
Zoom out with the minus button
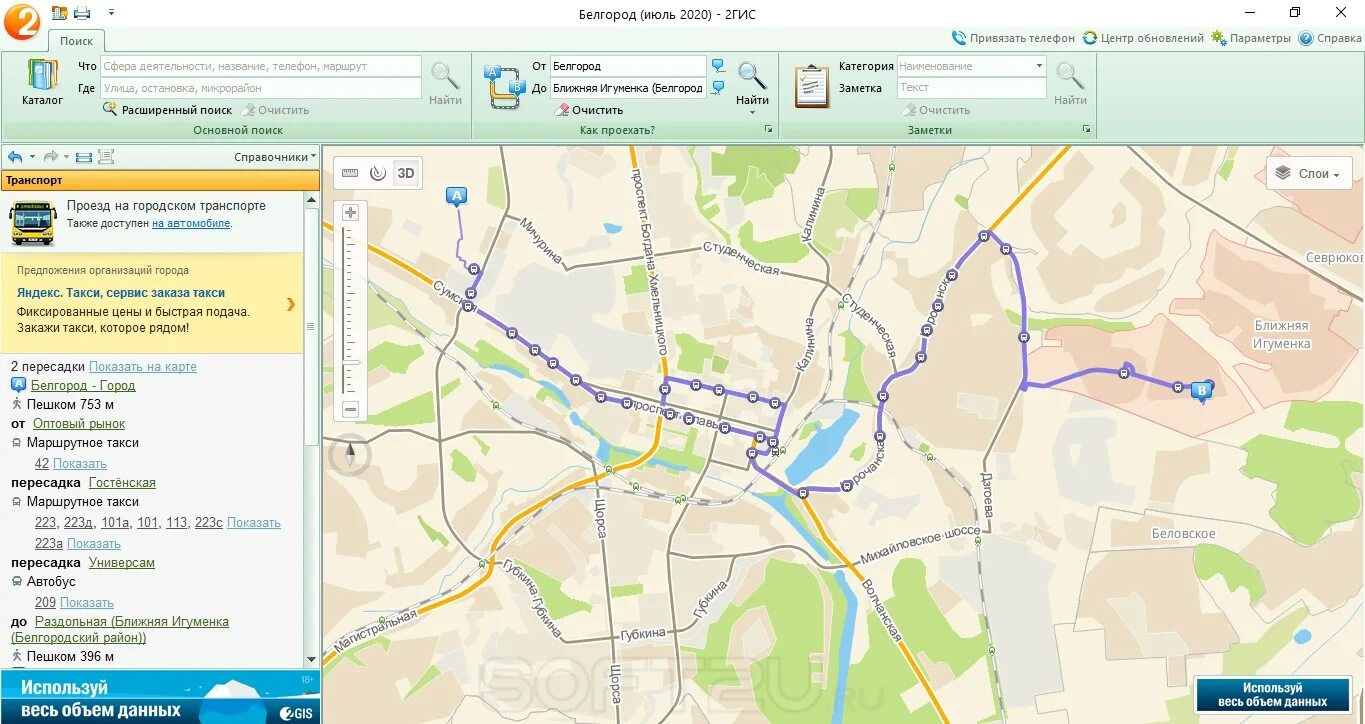click(350, 409)
